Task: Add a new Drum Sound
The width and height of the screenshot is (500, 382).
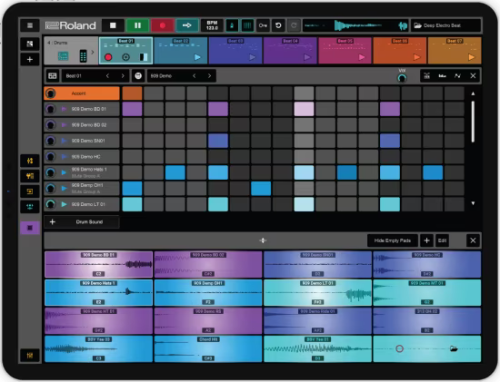Action: coord(82,222)
